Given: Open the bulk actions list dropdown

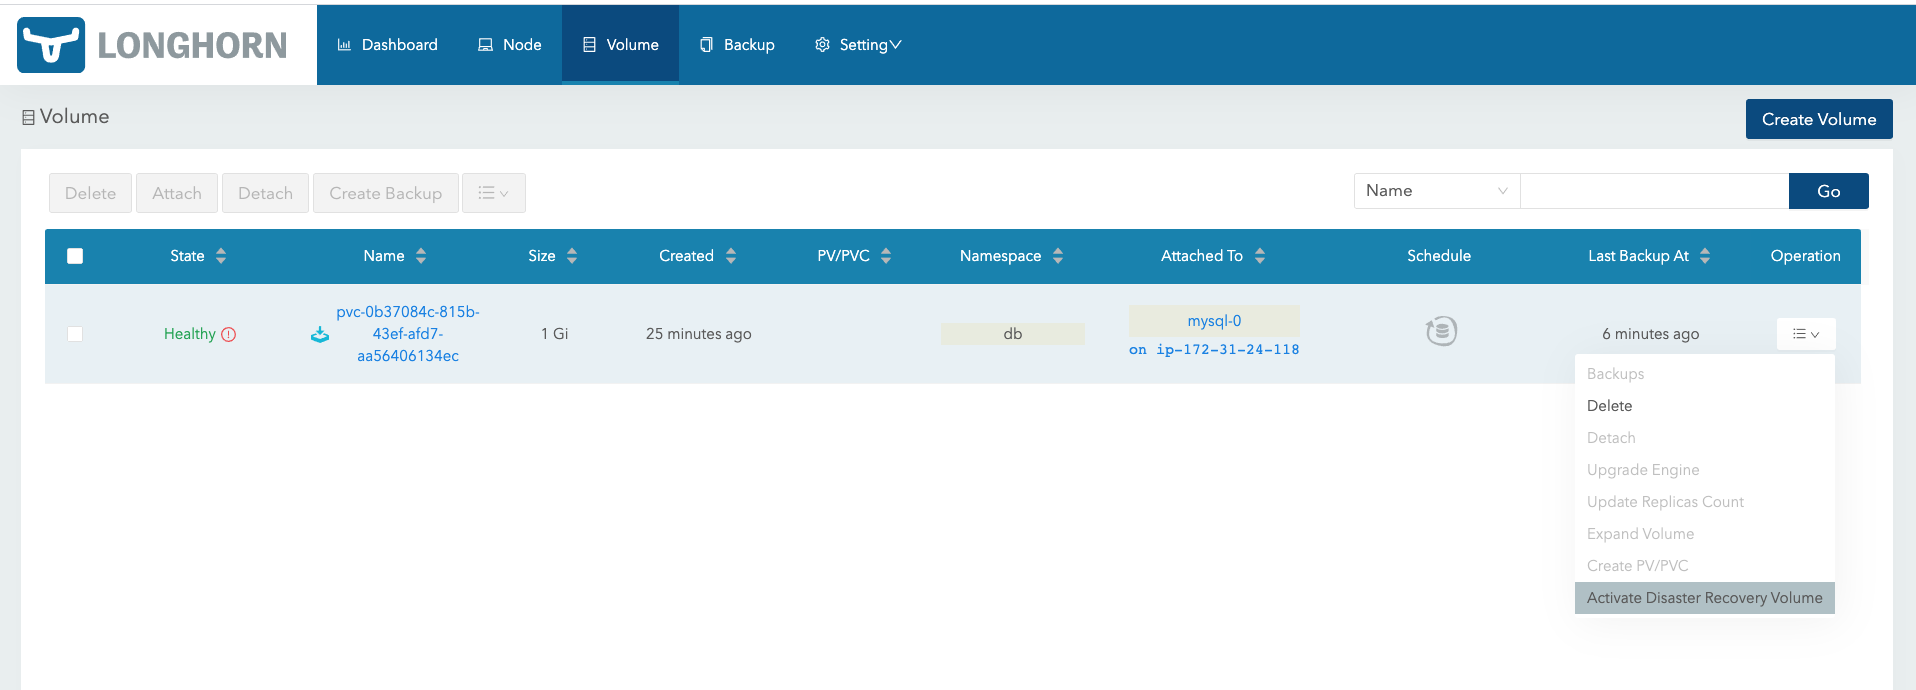Looking at the screenshot, I should click(494, 193).
